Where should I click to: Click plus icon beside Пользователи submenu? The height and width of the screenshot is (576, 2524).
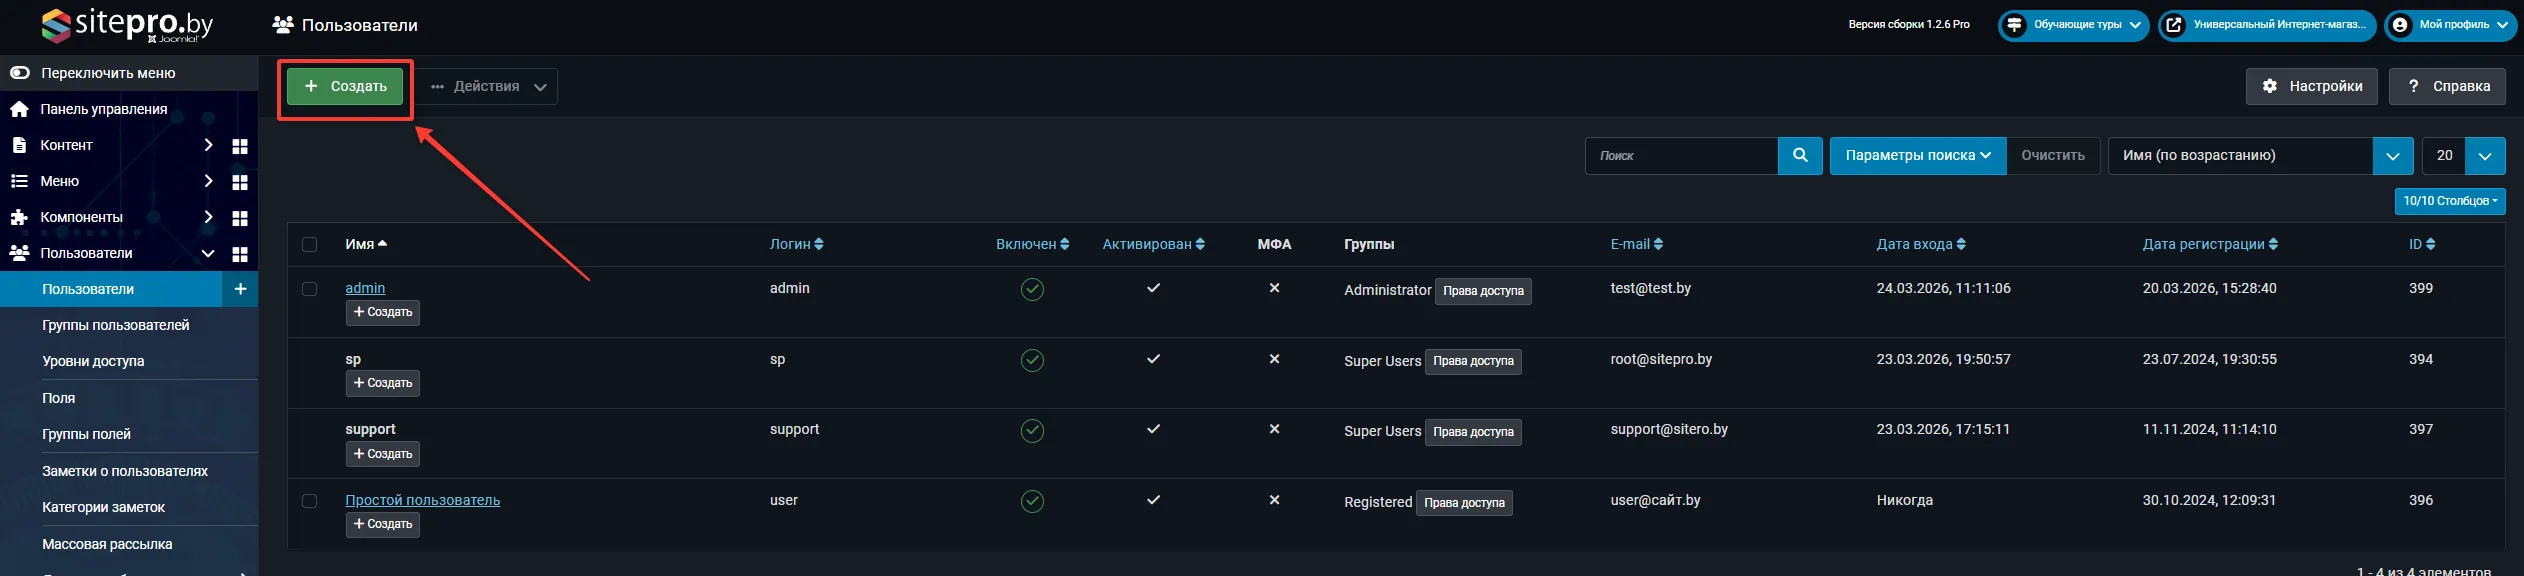tap(240, 289)
